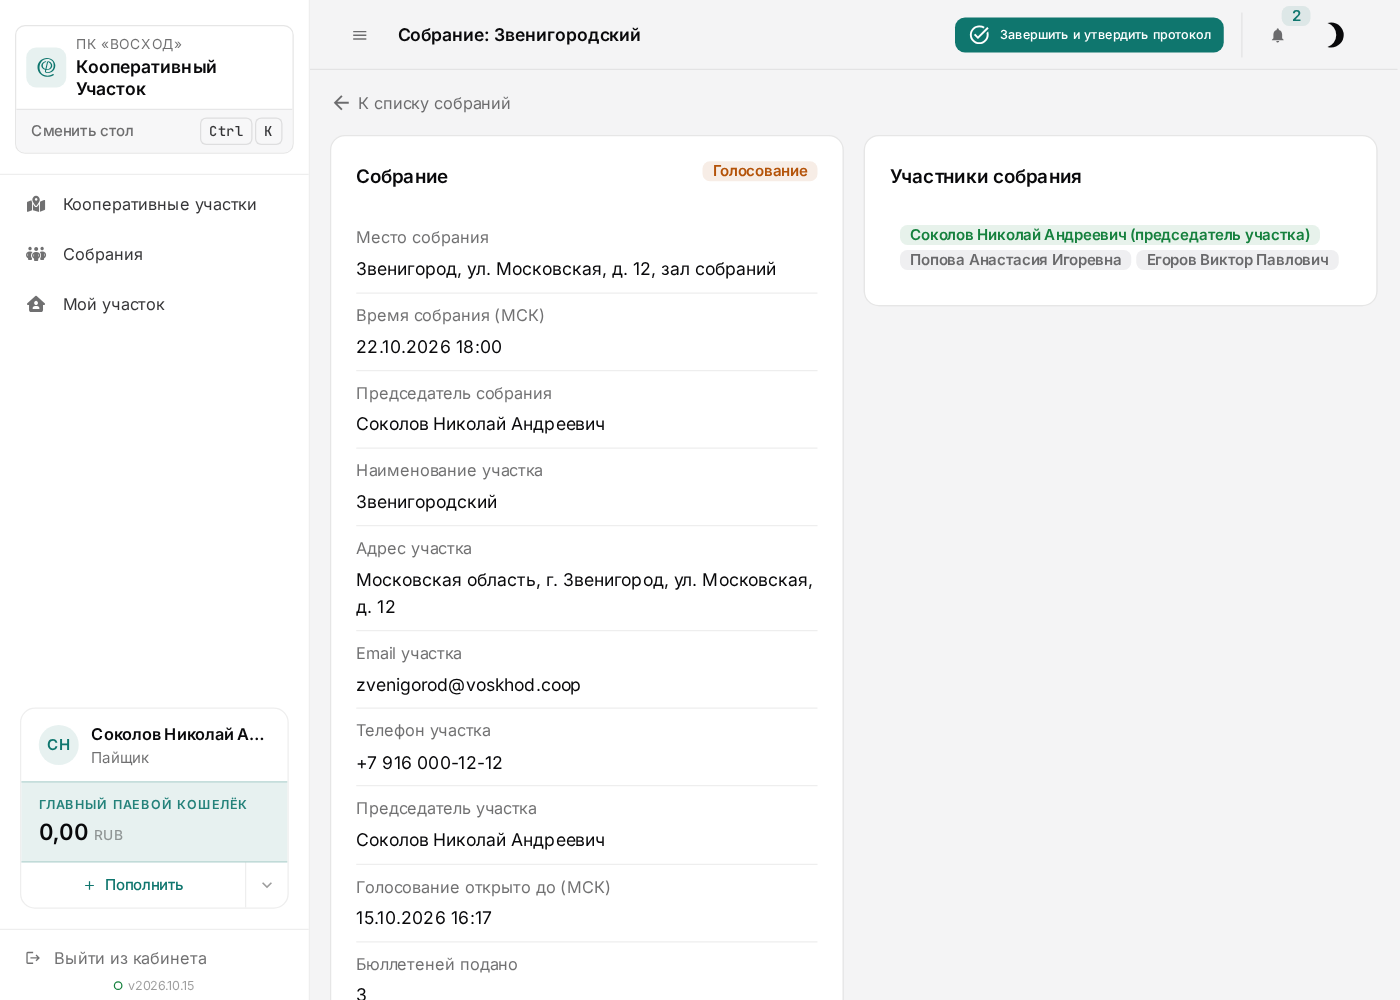
Task: Click meeting time 22.10.2026 18:00
Action: [x=429, y=347]
